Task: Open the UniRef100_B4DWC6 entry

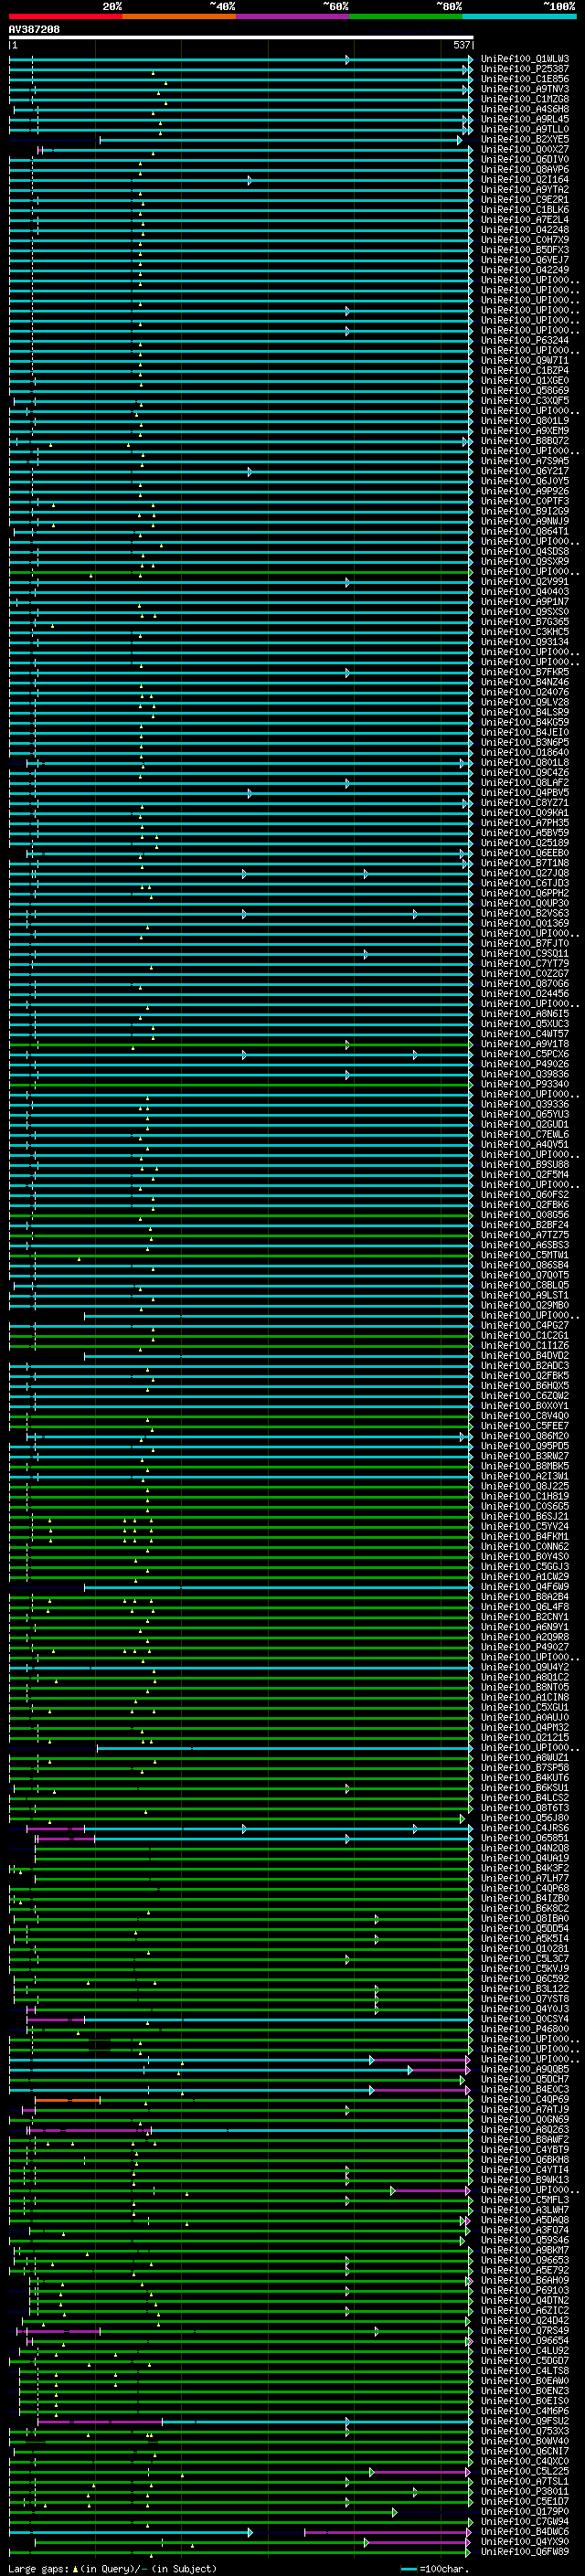Action: [x=524, y=2532]
